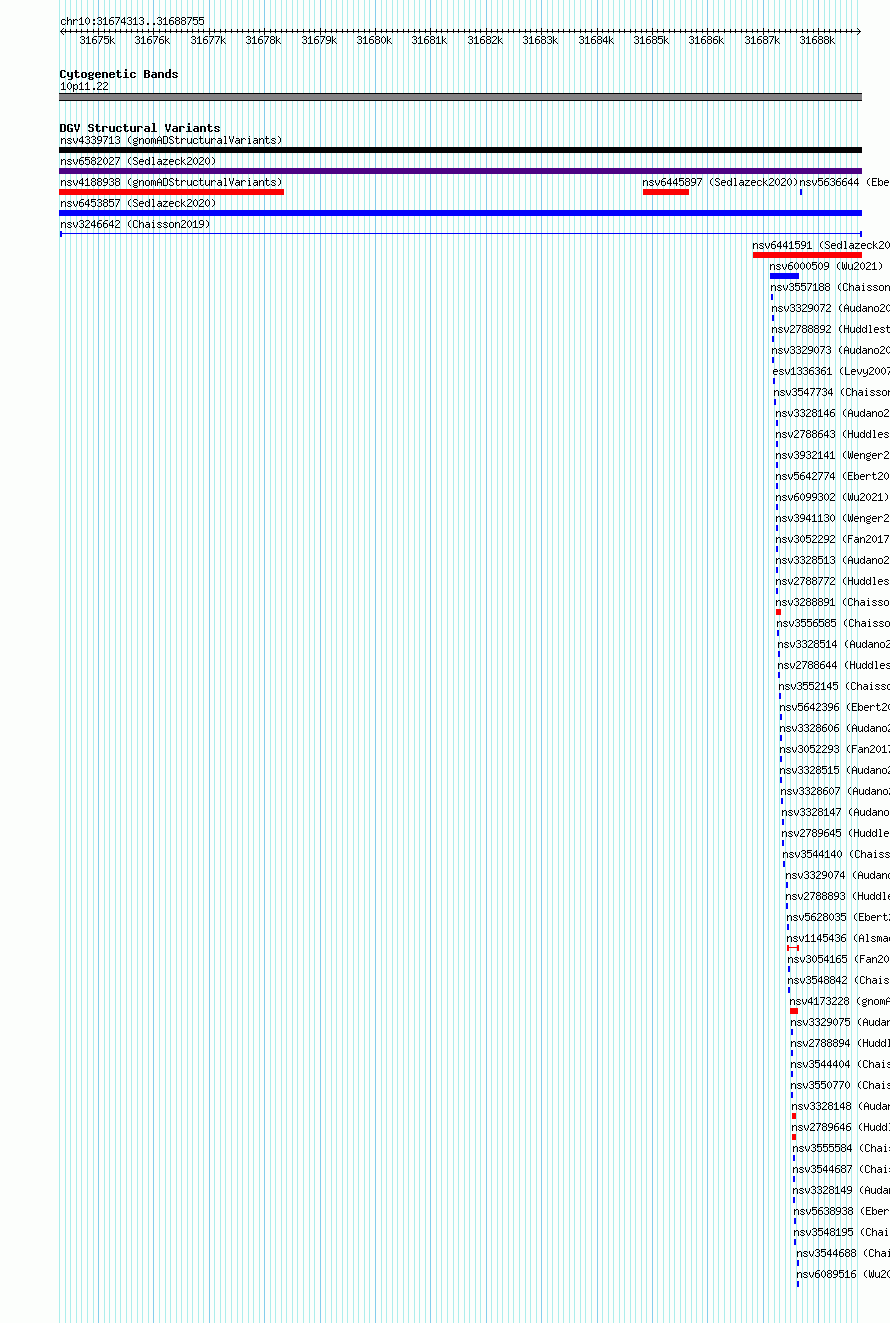Click the nsv2789646 variant label
890x1323 pixels.
tap(841, 1127)
